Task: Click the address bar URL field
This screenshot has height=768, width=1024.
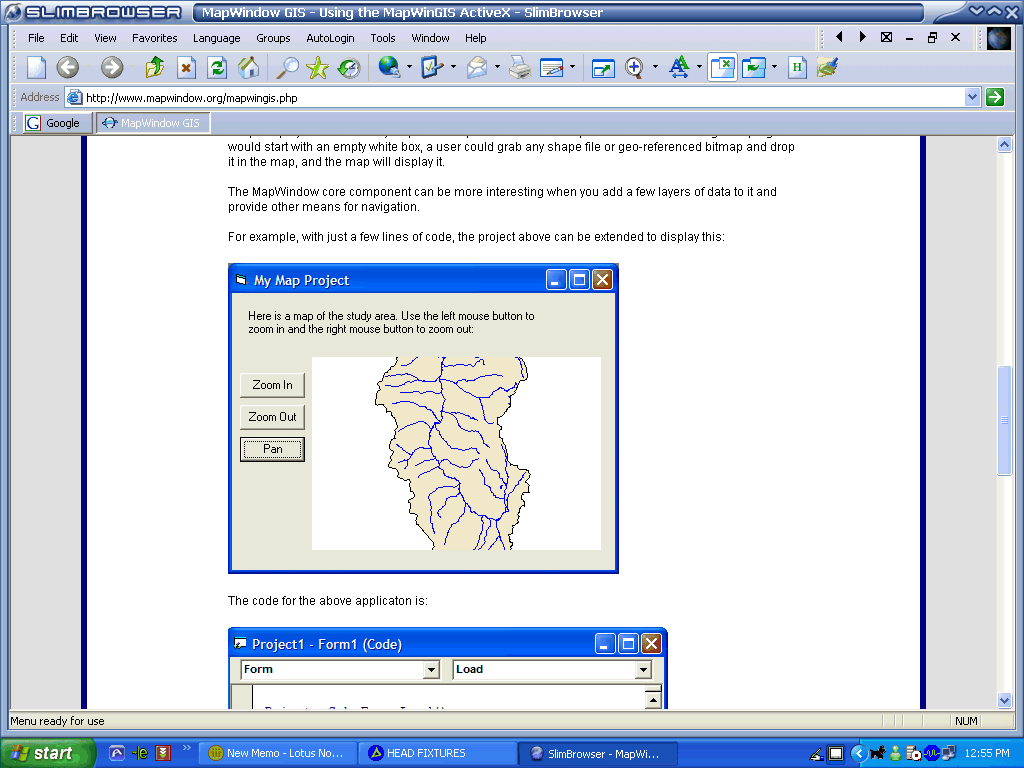Action: [520, 98]
